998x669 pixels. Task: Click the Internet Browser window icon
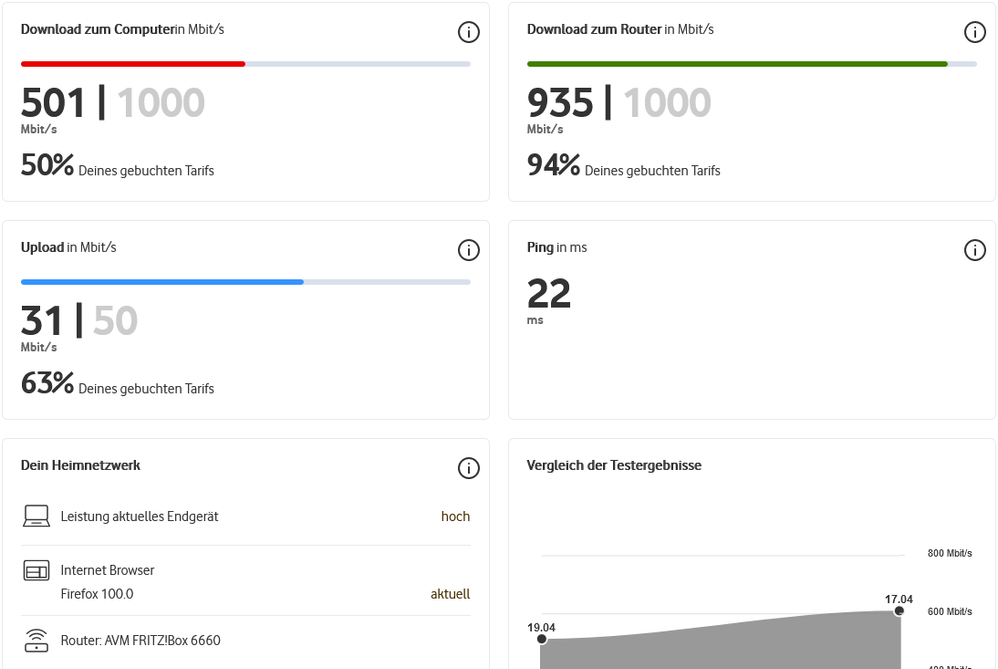tap(36, 571)
